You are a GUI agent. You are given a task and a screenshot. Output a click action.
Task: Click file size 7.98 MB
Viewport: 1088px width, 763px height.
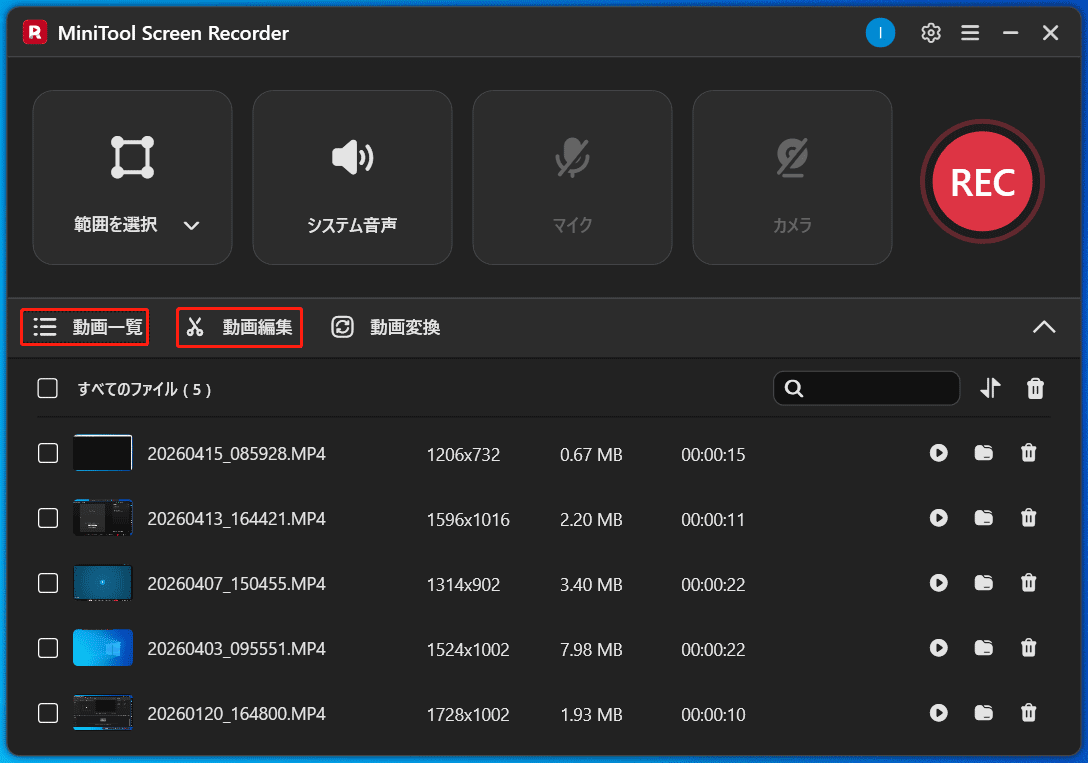tap(591, 650)
